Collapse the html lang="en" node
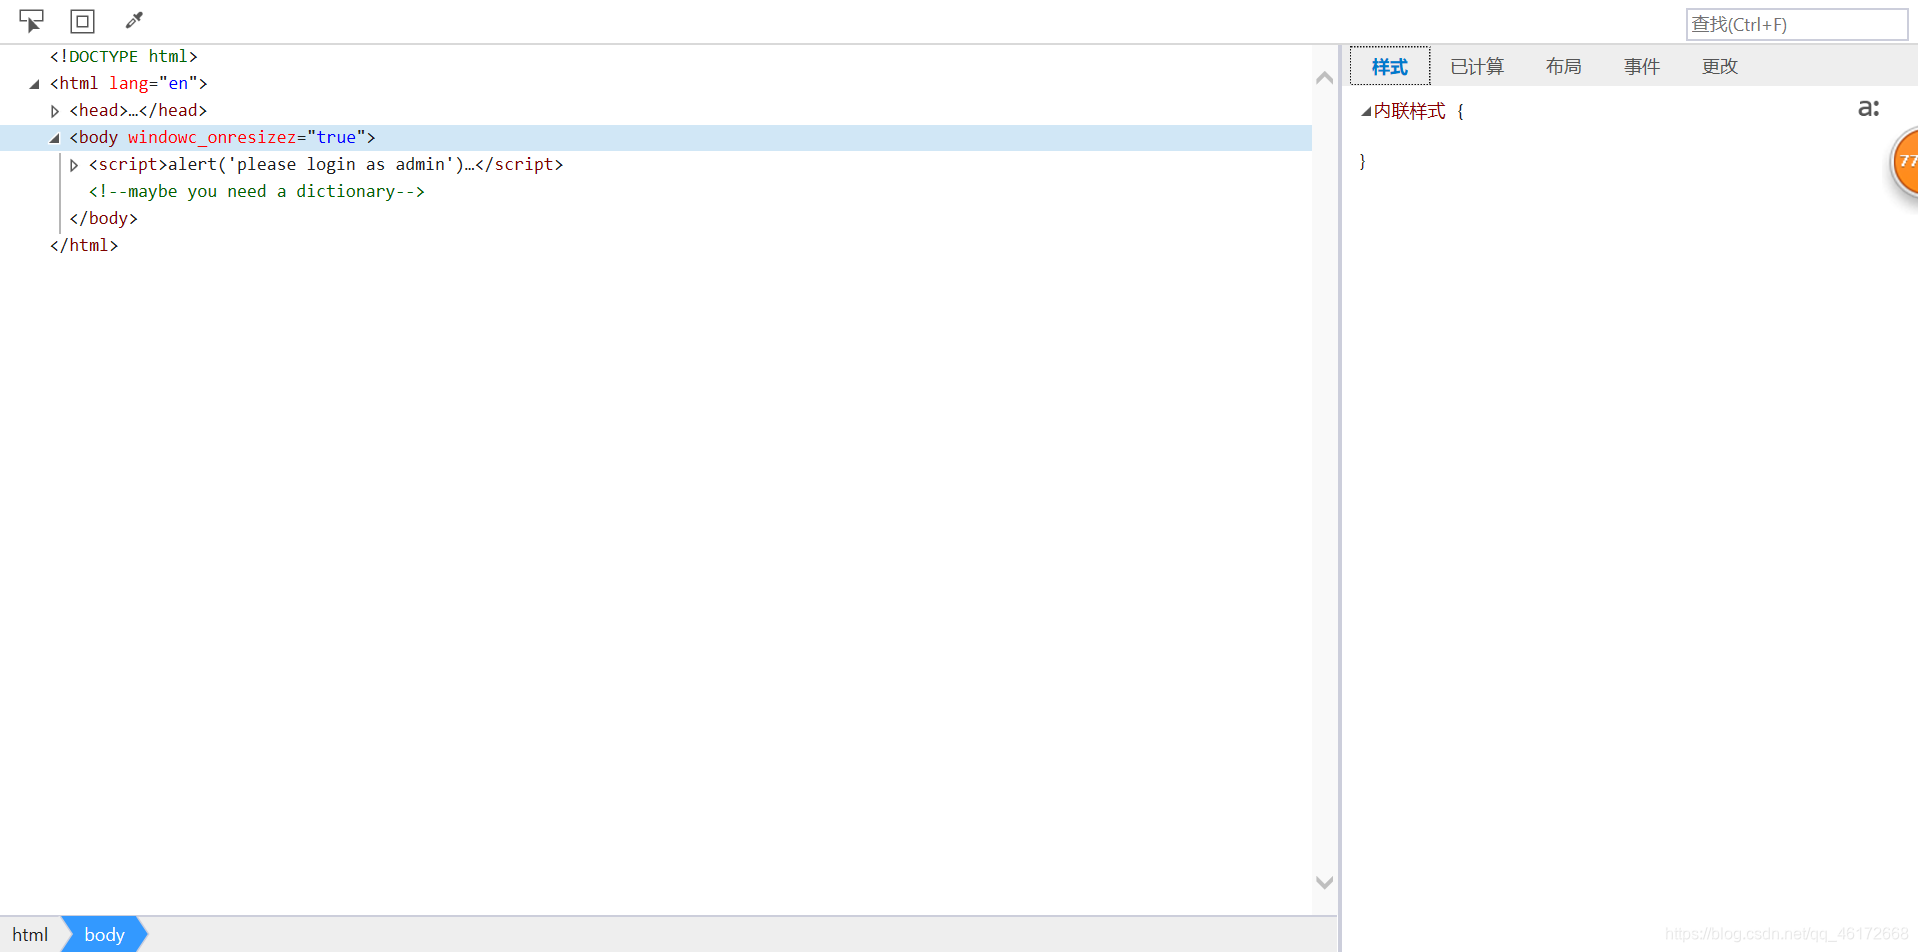The image size is (1918, 952). [x=35, y=84]
